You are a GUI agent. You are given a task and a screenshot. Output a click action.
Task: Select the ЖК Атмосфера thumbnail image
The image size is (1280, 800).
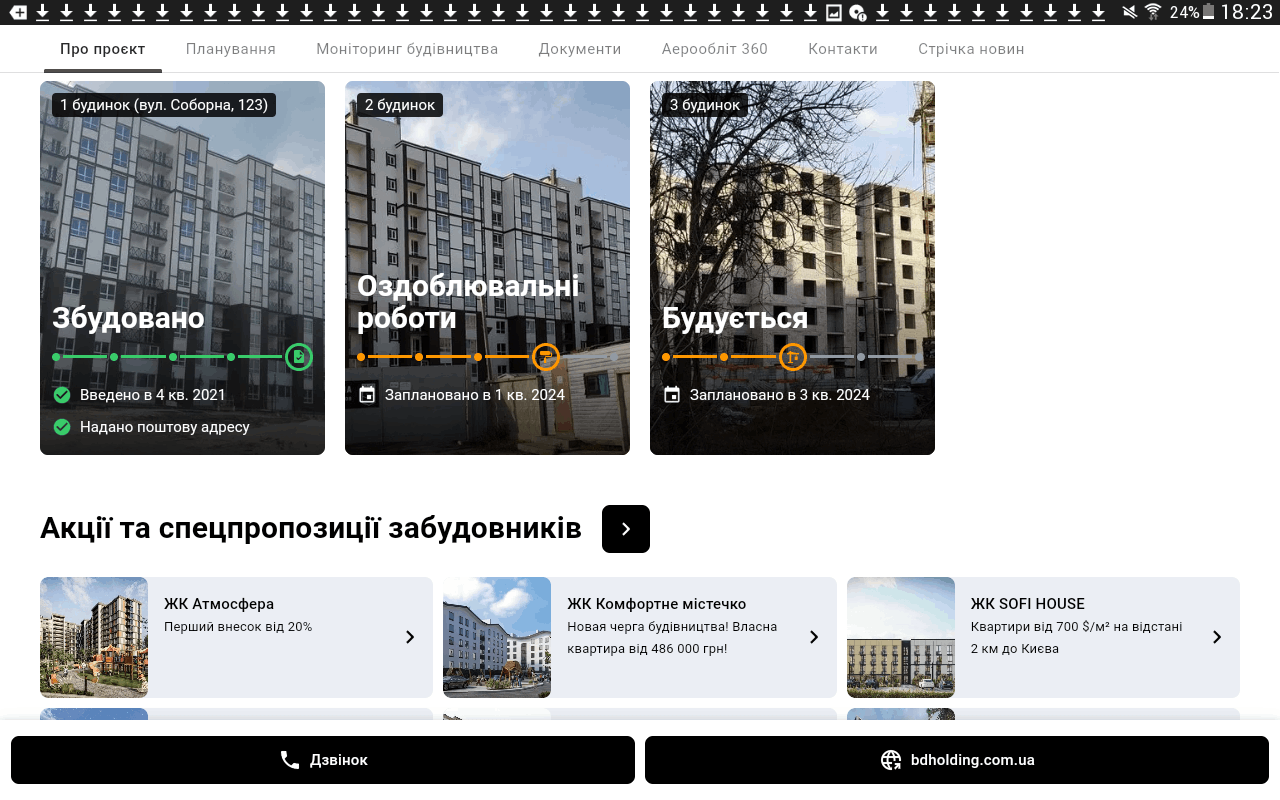(94, 637)
